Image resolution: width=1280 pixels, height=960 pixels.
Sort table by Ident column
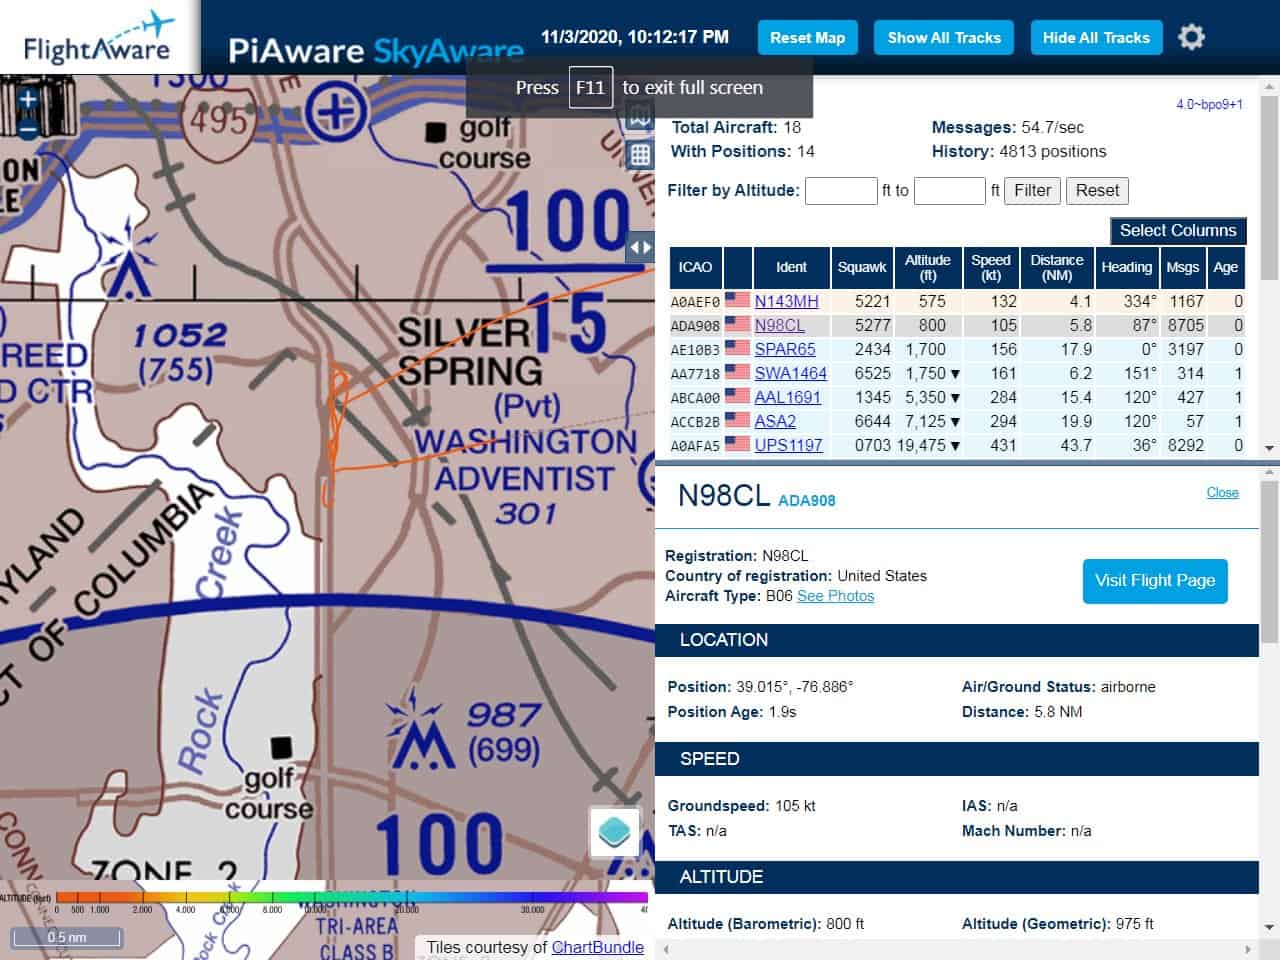click(791, 267)
